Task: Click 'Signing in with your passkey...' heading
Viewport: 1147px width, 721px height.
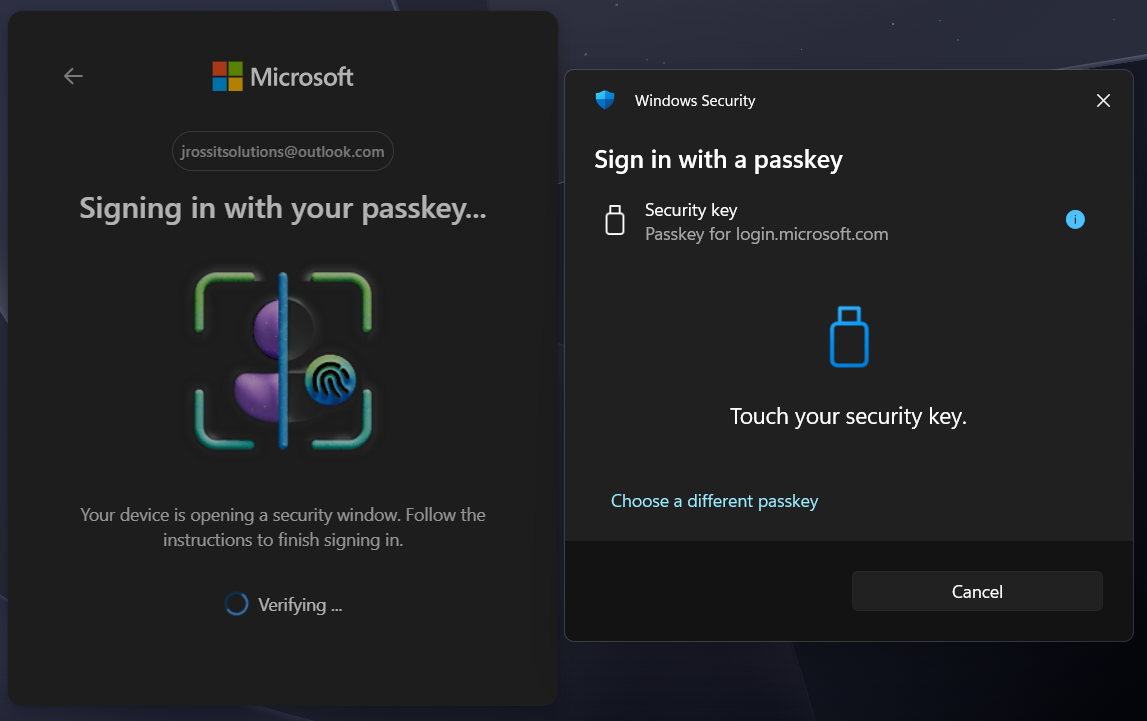Action: tap(283, 208)
